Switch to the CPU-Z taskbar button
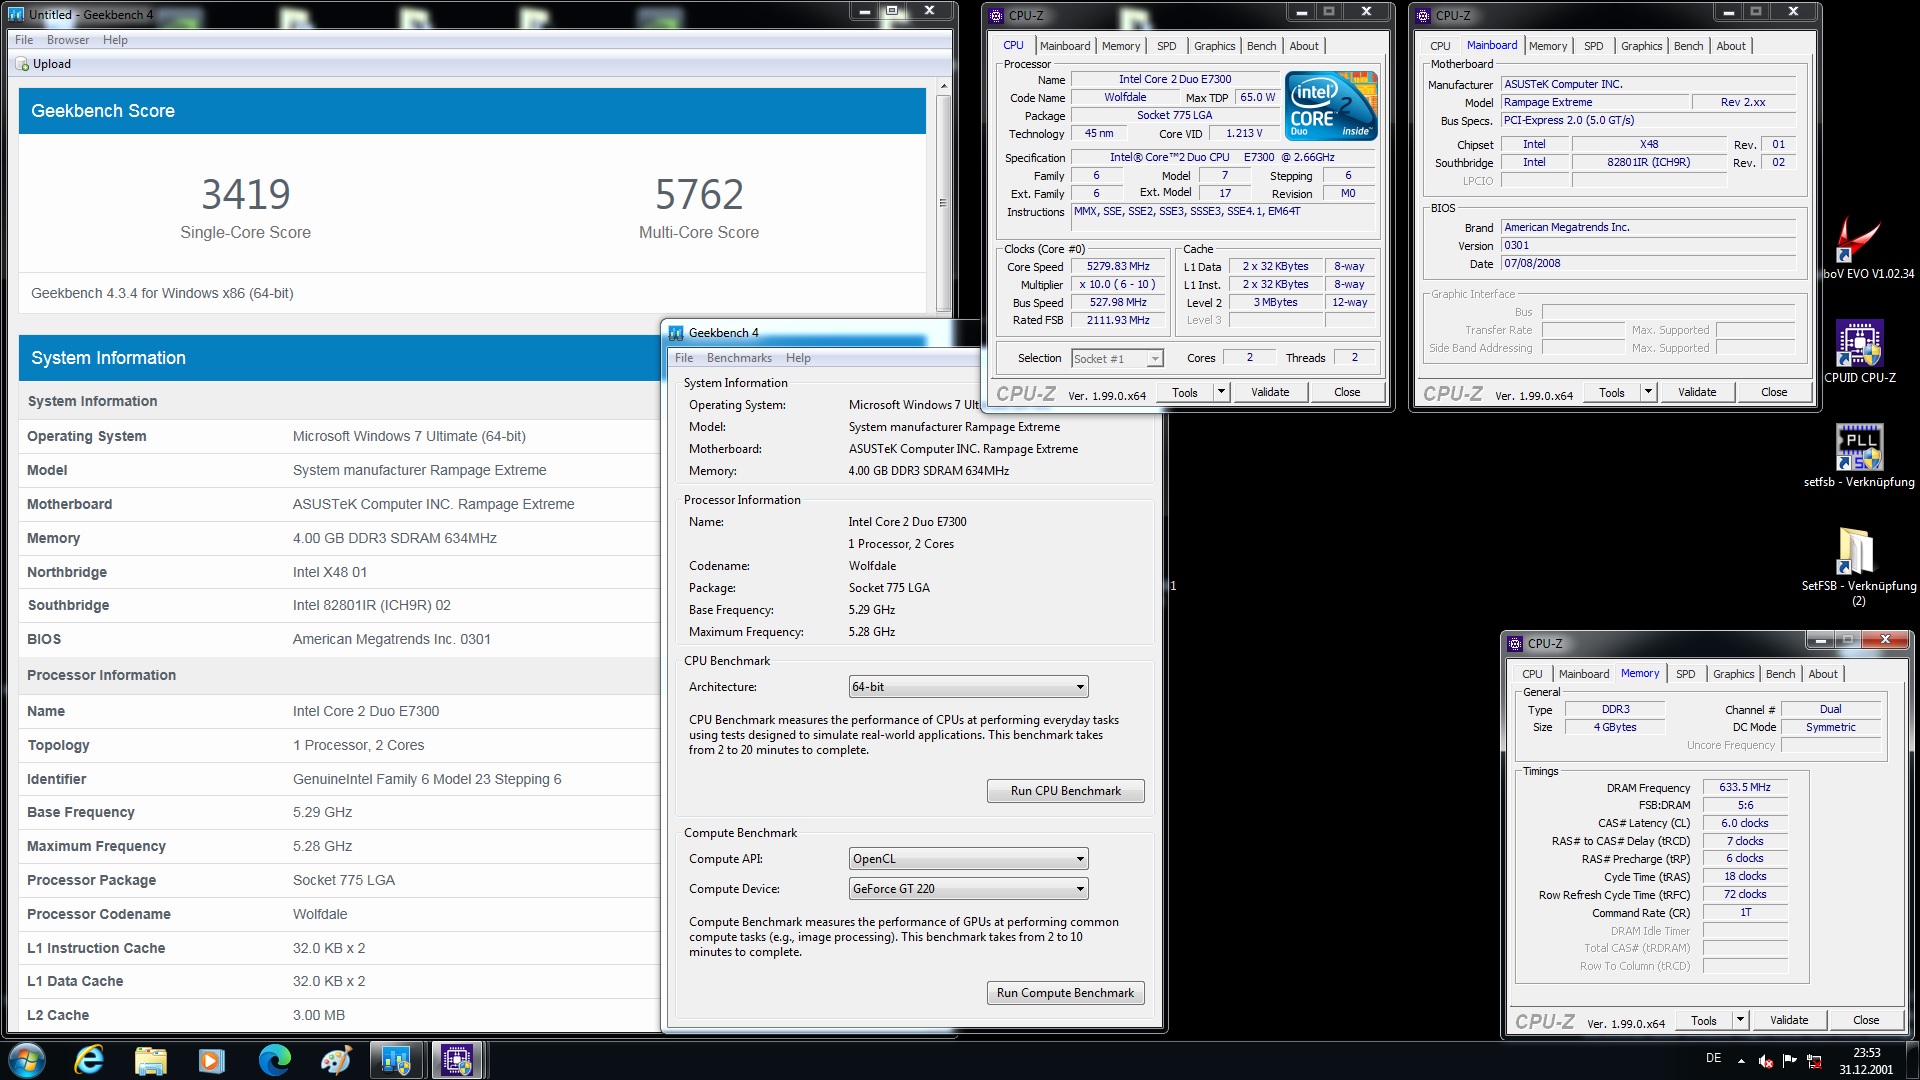This screenshot has height=1080, width=1920. coord(458,1060)
